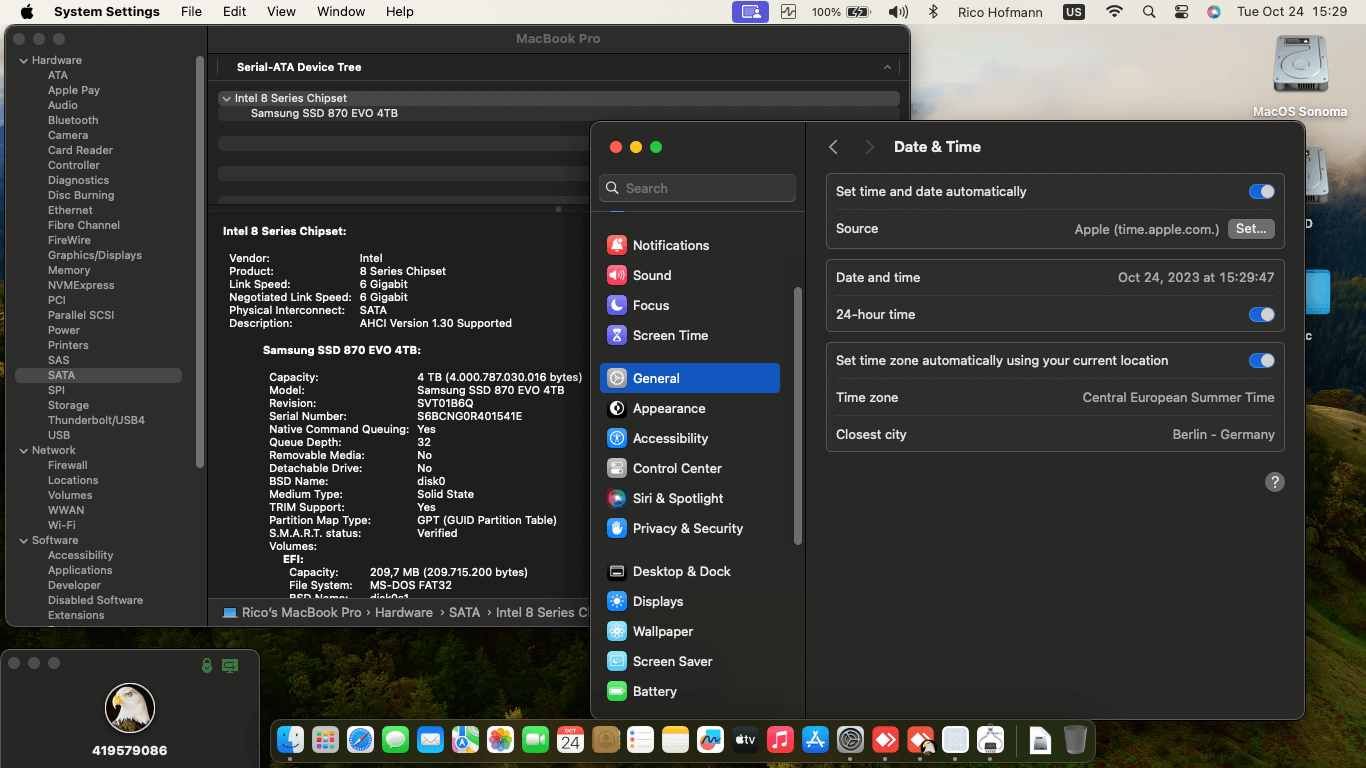This screenshot has width=1366, height=768.
Task: Open the MacOS Sonoma drive on desktop
Action: (1300, 76)
